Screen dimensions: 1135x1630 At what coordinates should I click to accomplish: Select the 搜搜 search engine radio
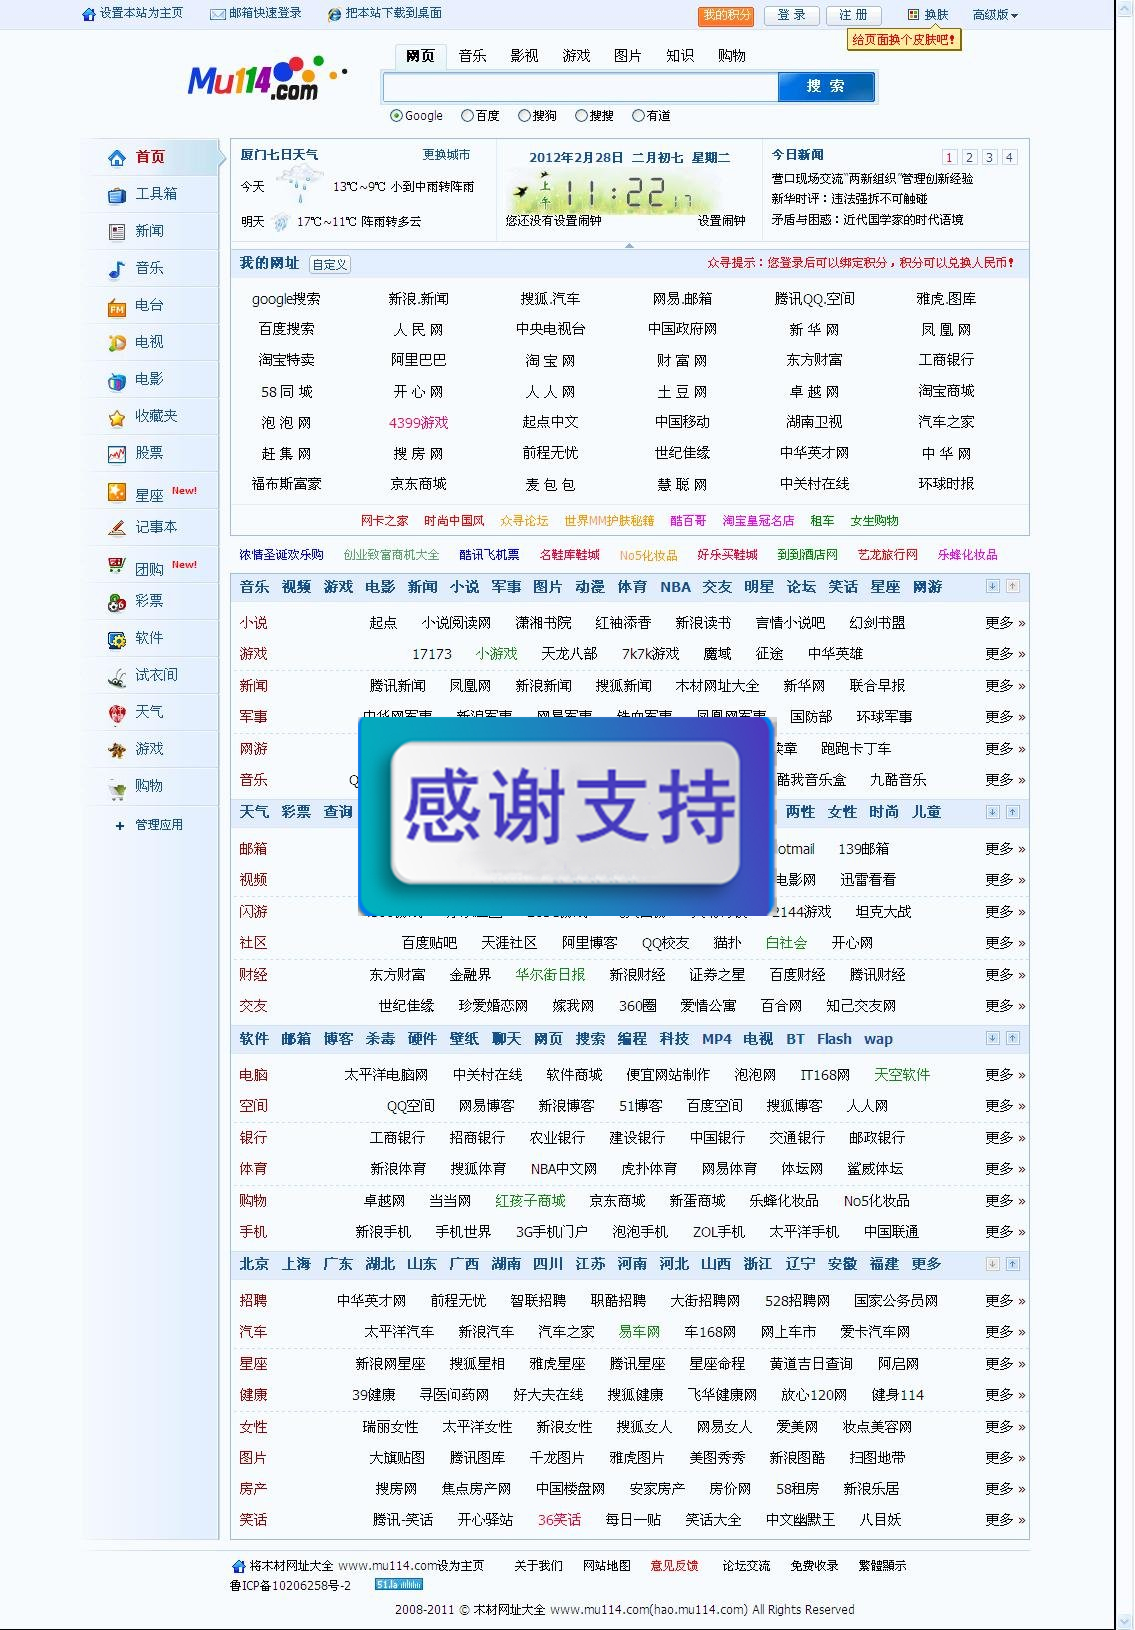pos(581,116)
